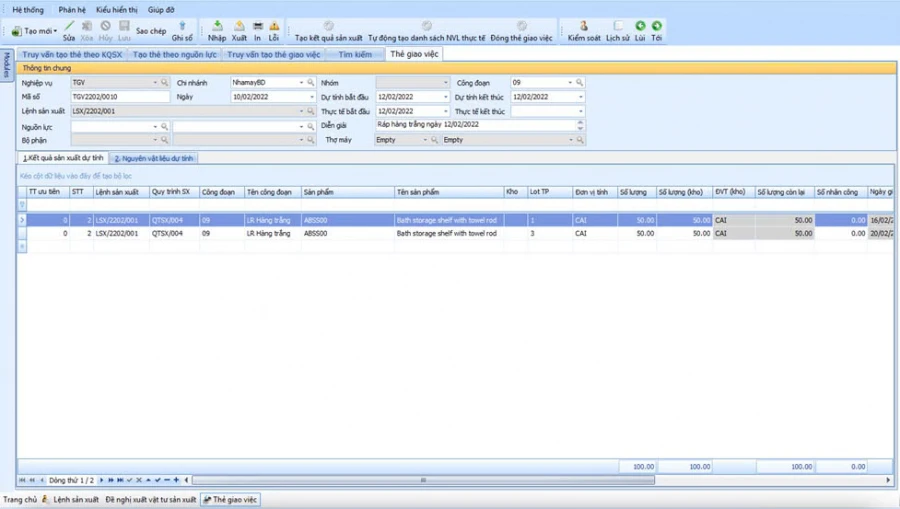
Task: Open the Thực tế kết thúc date picker
Action: 580,111
